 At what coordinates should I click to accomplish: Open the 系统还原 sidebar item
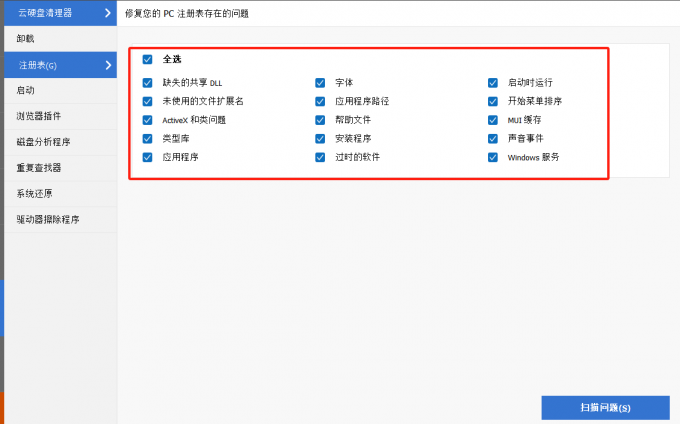click(x=60, y=194)
